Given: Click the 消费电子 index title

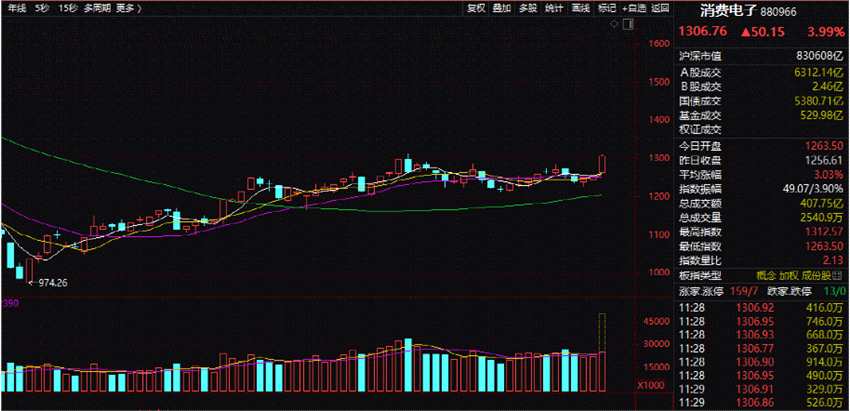Looking at the screenshot, I should [x=730, y=11].
